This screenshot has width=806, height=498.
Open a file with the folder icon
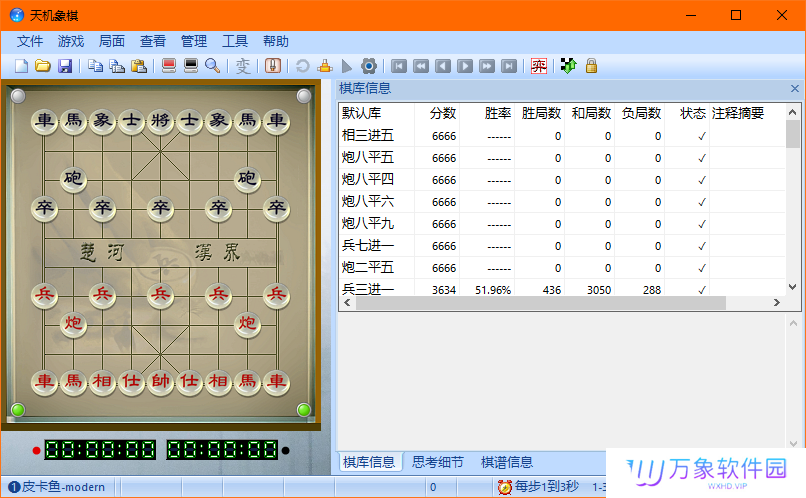pos(43,66)
